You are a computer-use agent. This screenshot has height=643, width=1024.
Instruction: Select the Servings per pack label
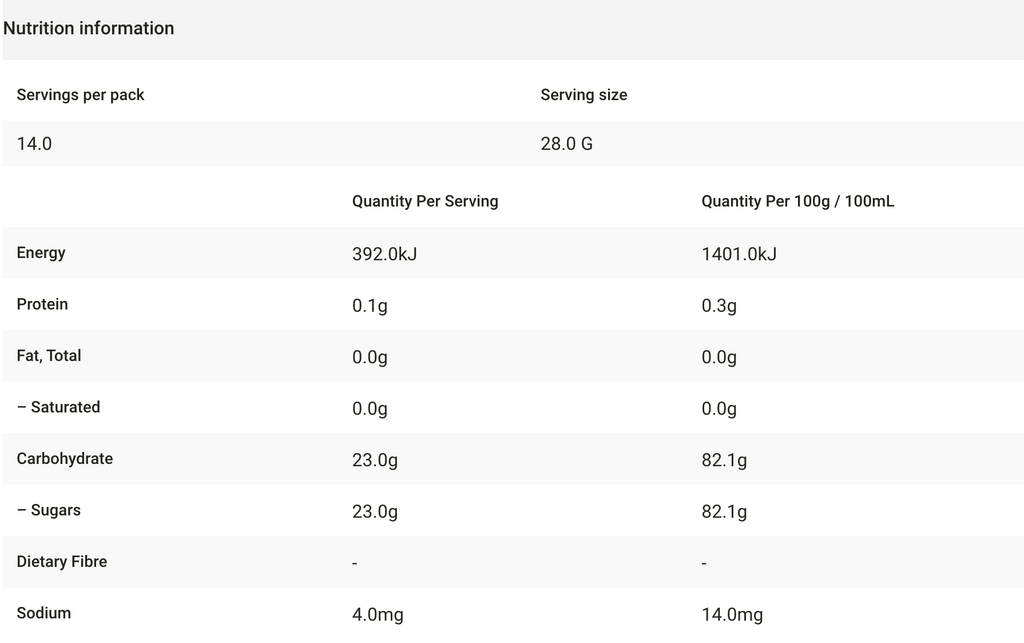click(81, 95)
